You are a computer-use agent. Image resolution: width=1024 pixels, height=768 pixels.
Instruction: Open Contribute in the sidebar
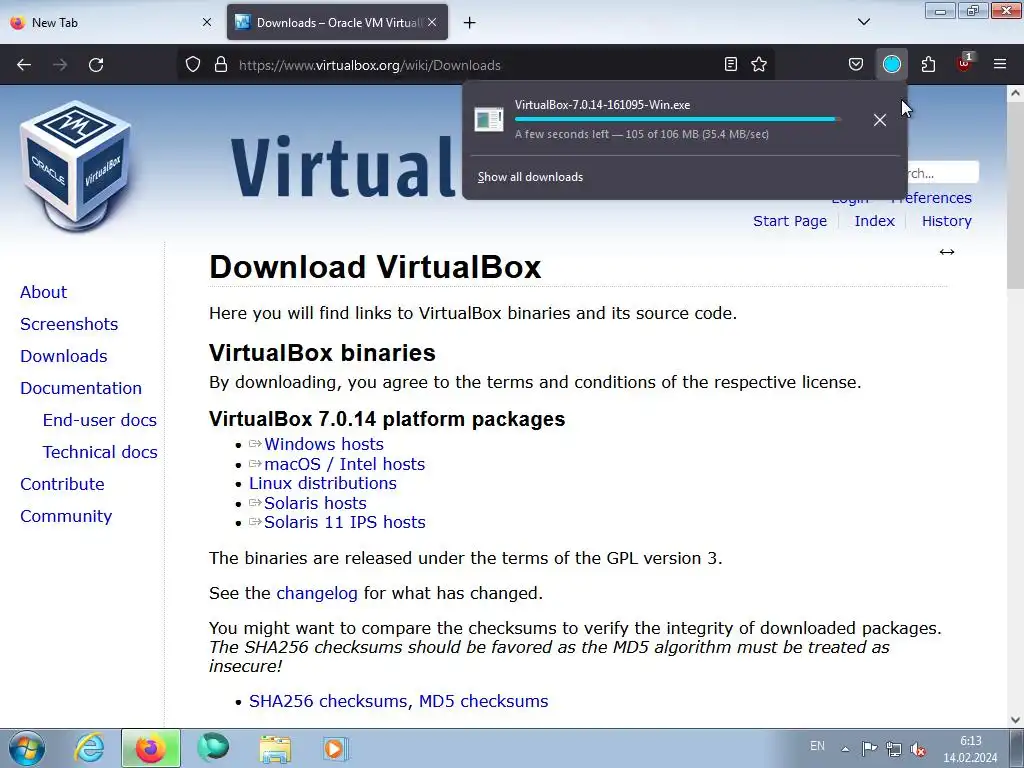(62, 484)
